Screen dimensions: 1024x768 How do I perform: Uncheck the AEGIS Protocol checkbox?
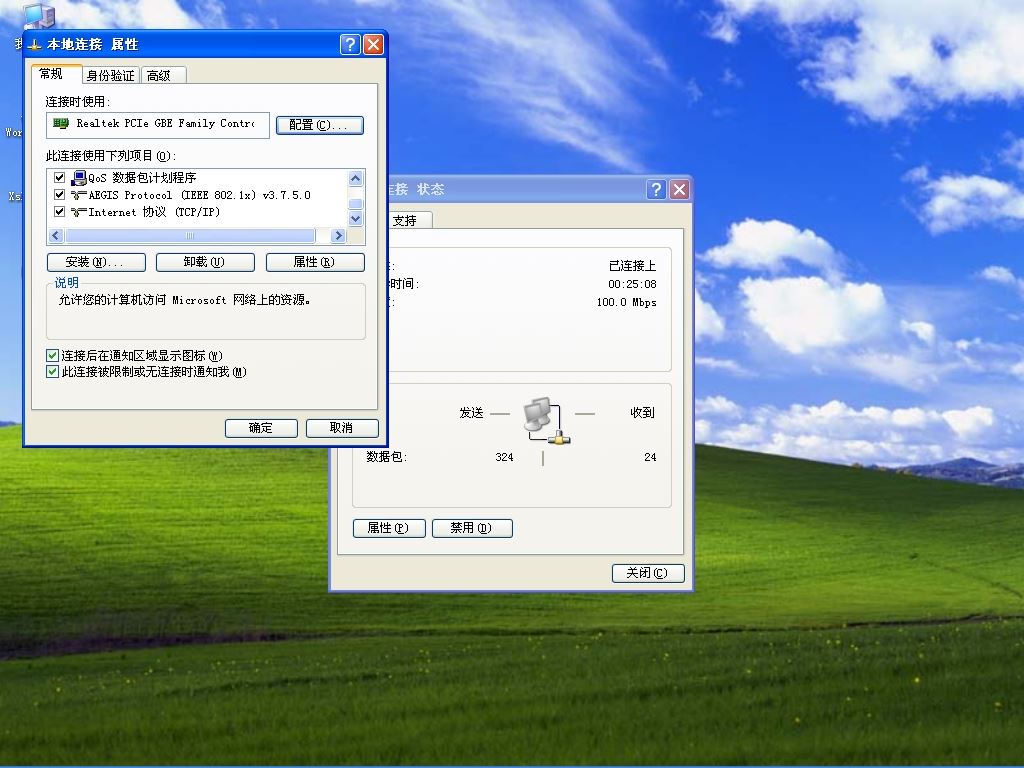[x=59, y=195]
